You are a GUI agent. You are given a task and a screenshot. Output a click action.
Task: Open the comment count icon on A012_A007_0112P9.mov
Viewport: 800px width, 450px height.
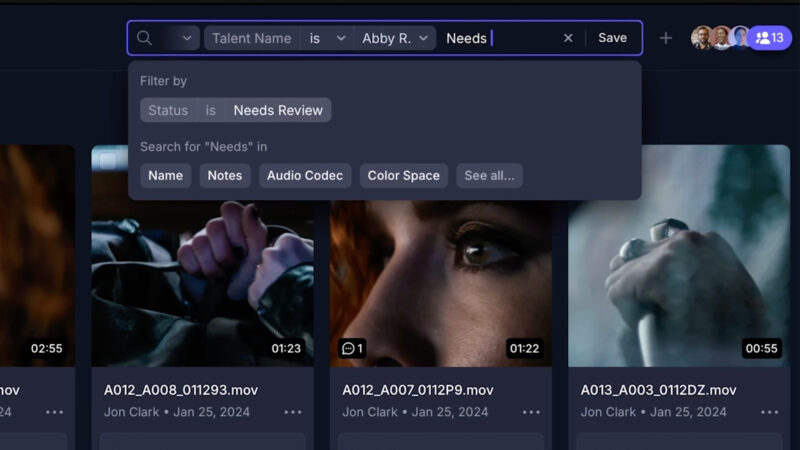[x=353, y=348]
